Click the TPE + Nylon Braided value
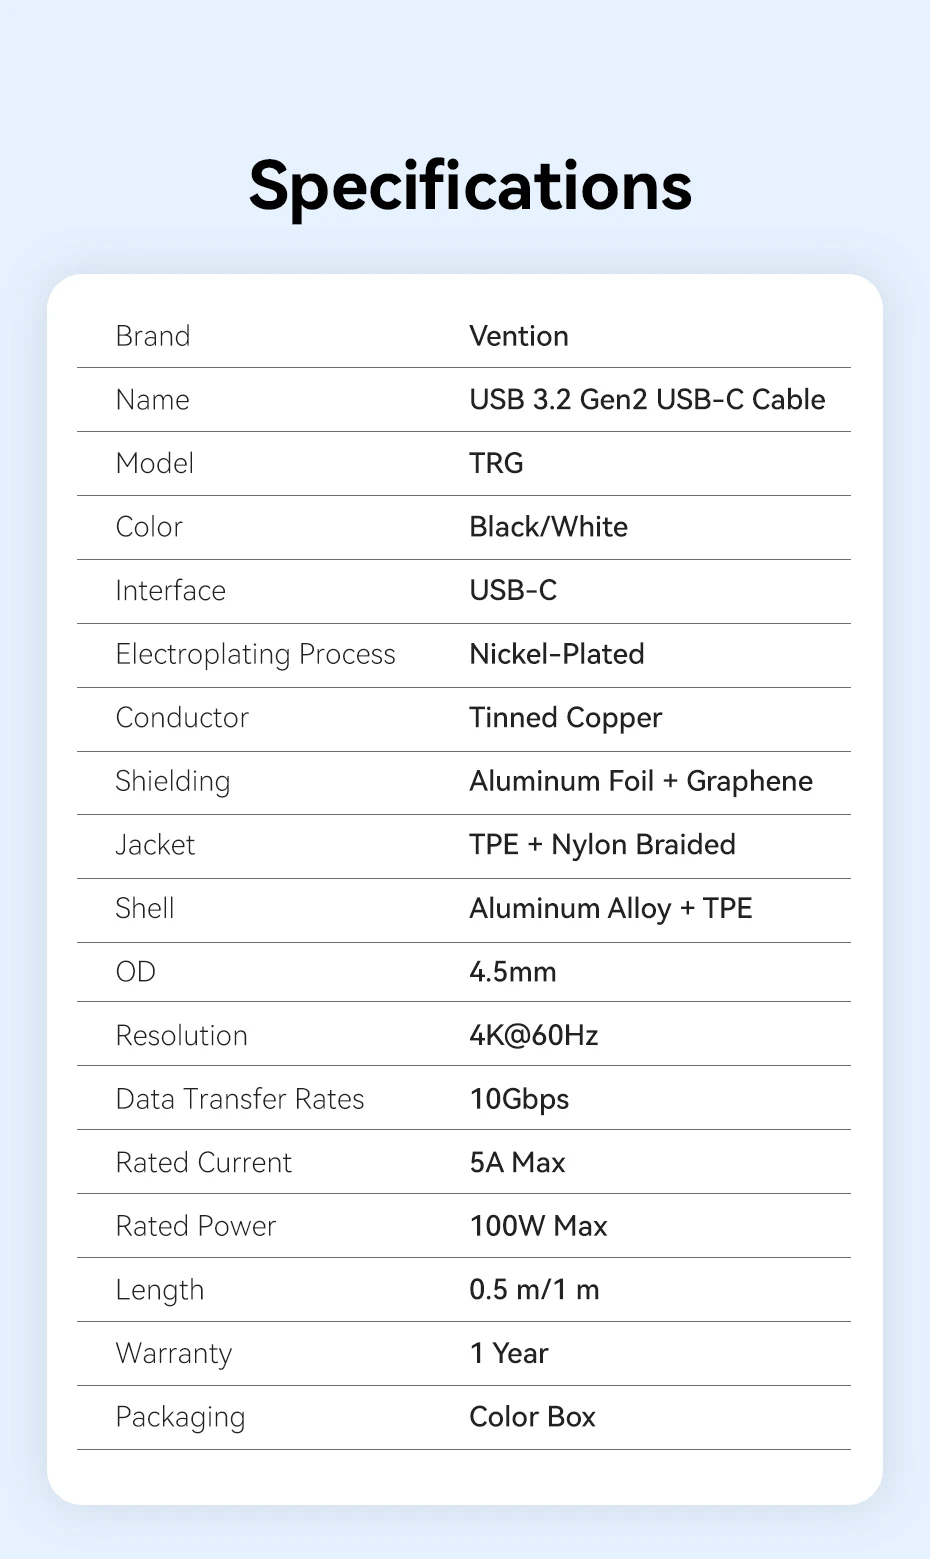 602,845
